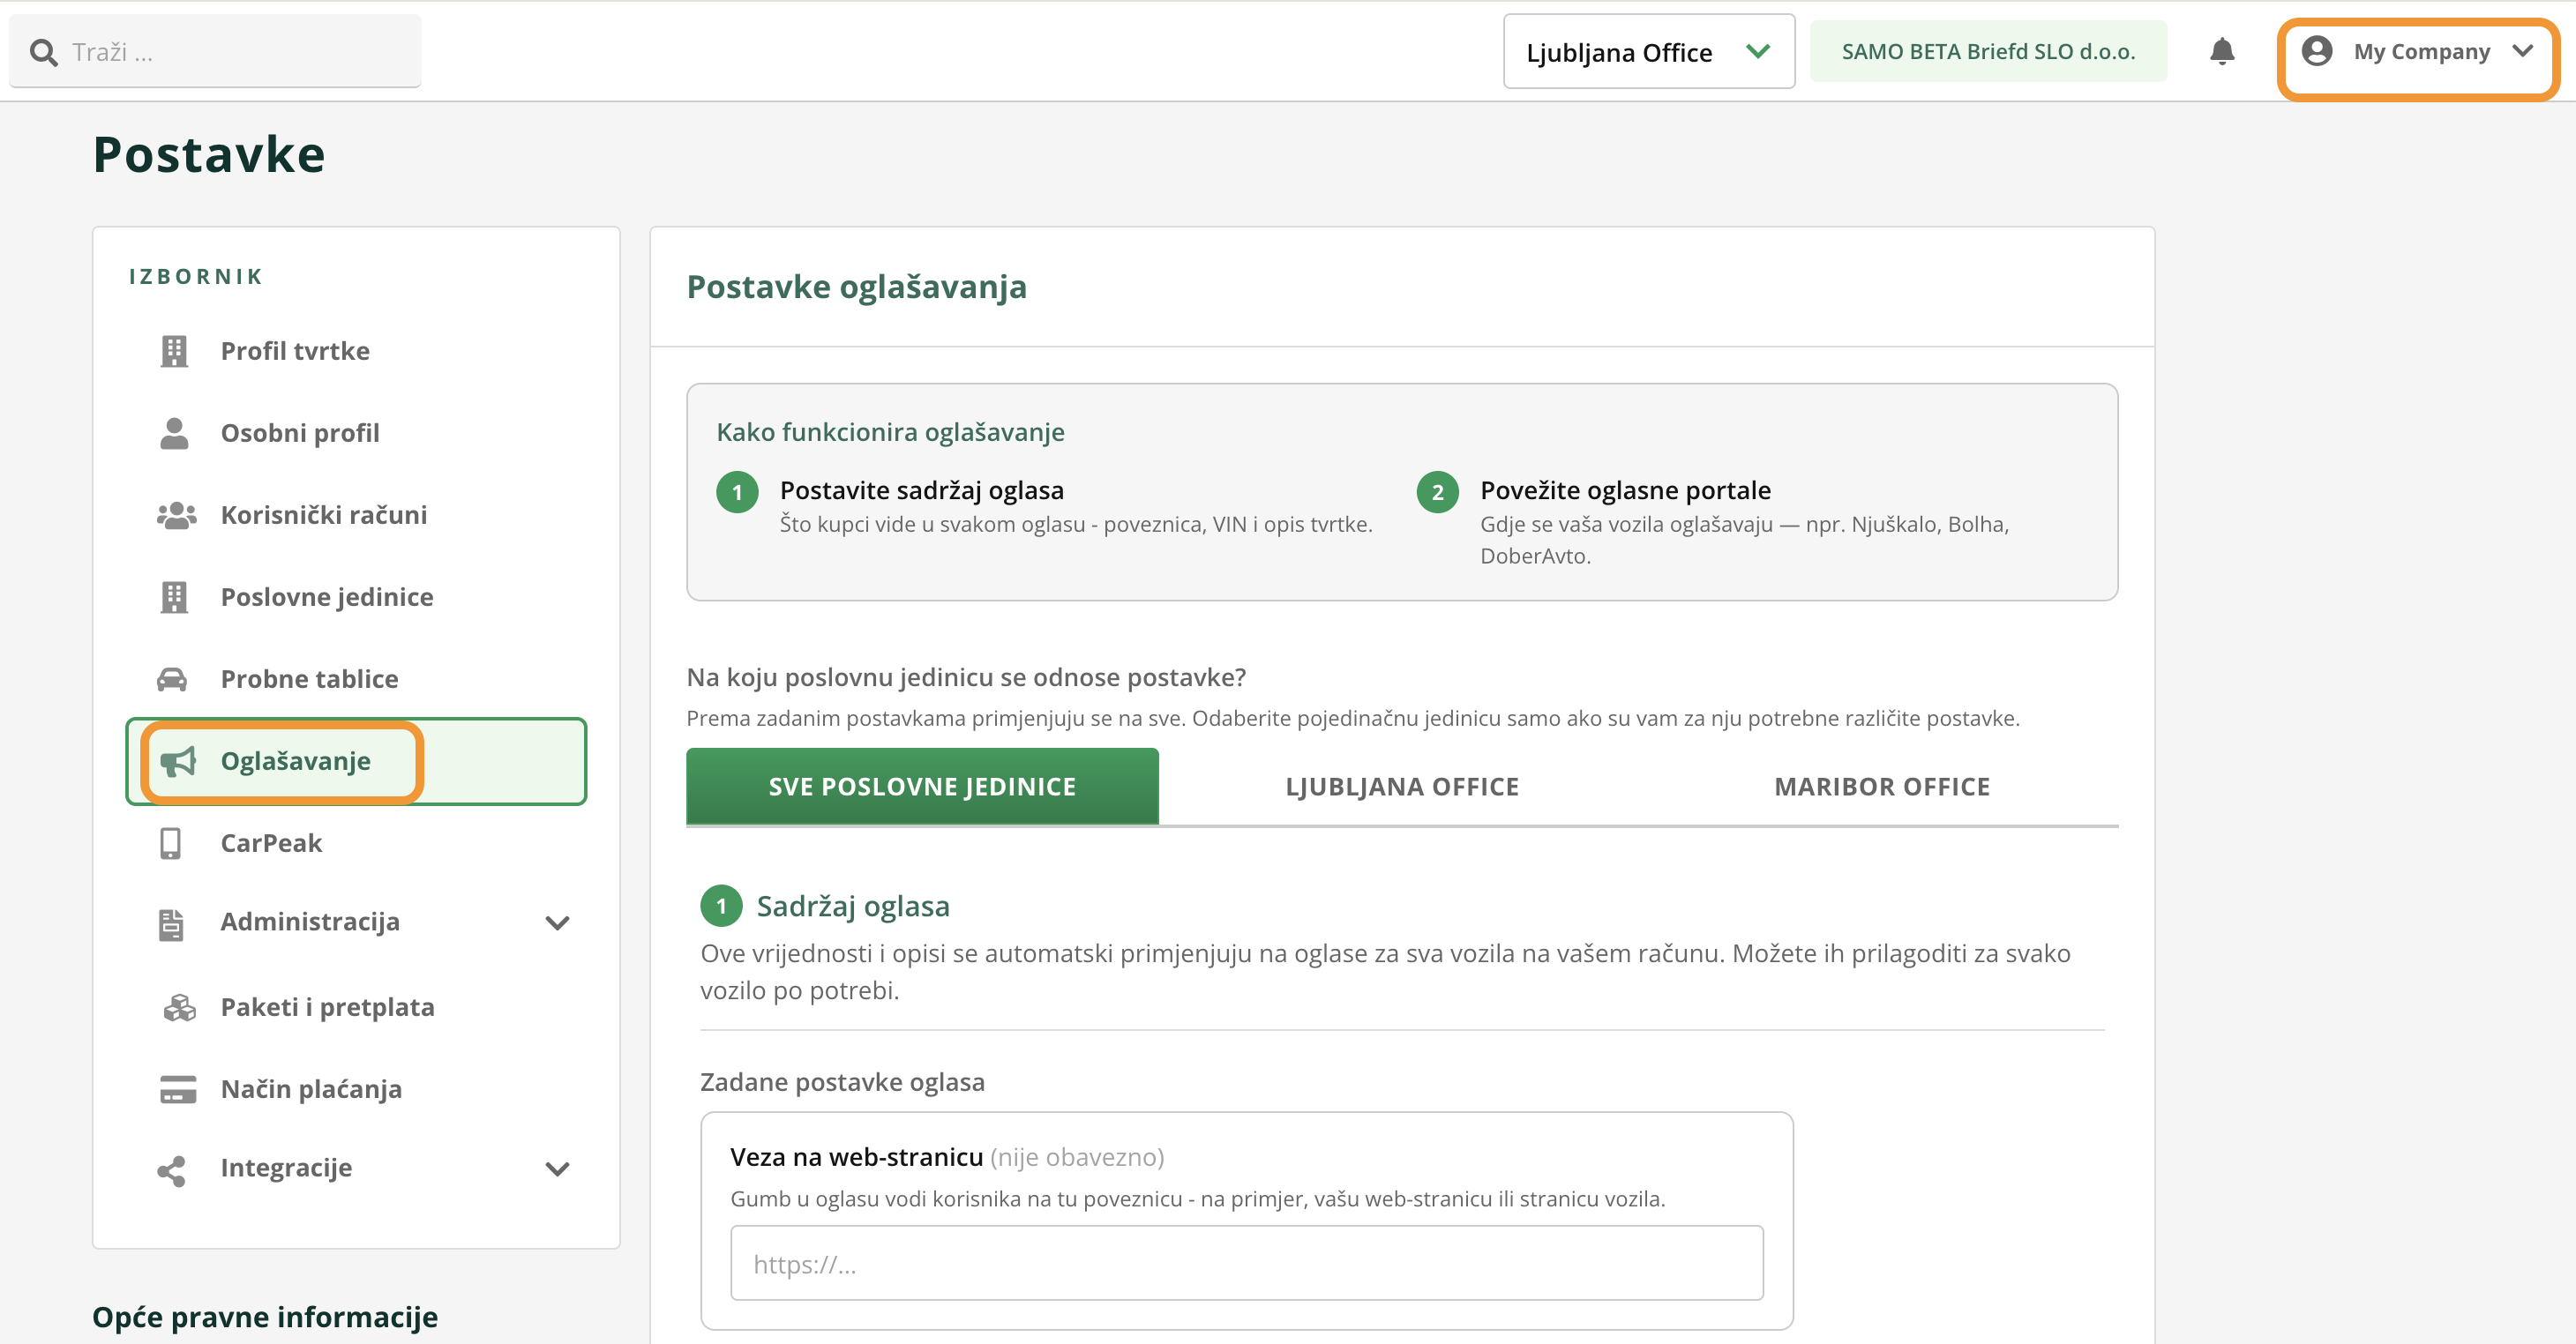Click the Probne tablice car icon

172,679
